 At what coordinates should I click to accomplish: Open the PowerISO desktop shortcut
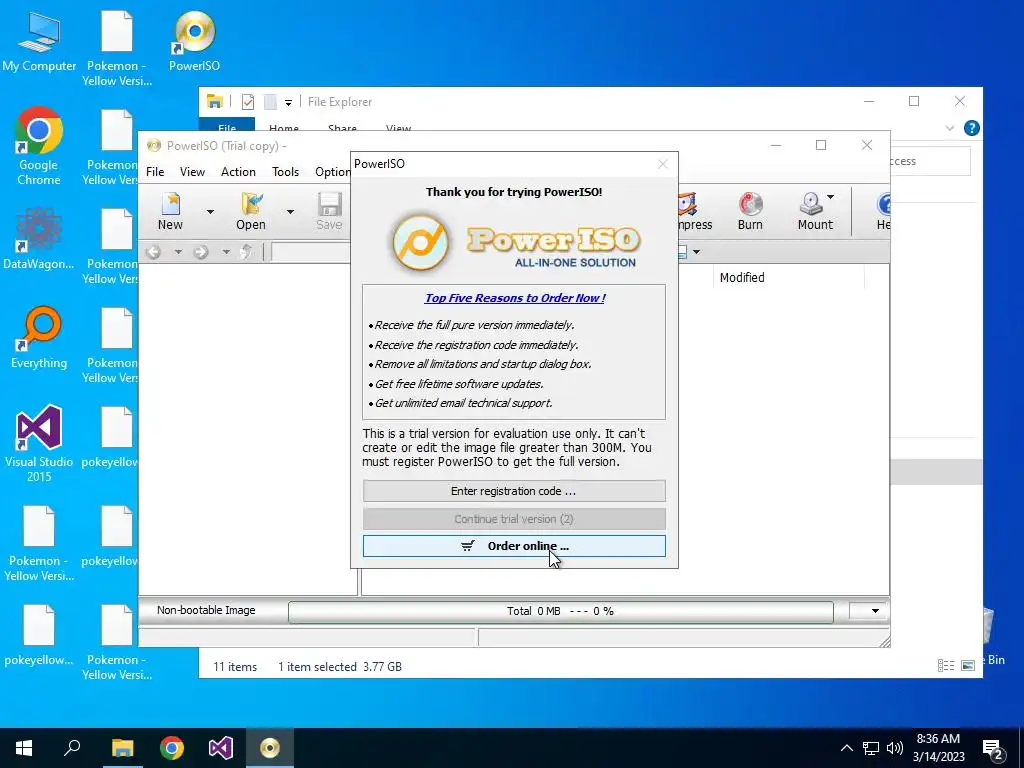tap(194, 40)
